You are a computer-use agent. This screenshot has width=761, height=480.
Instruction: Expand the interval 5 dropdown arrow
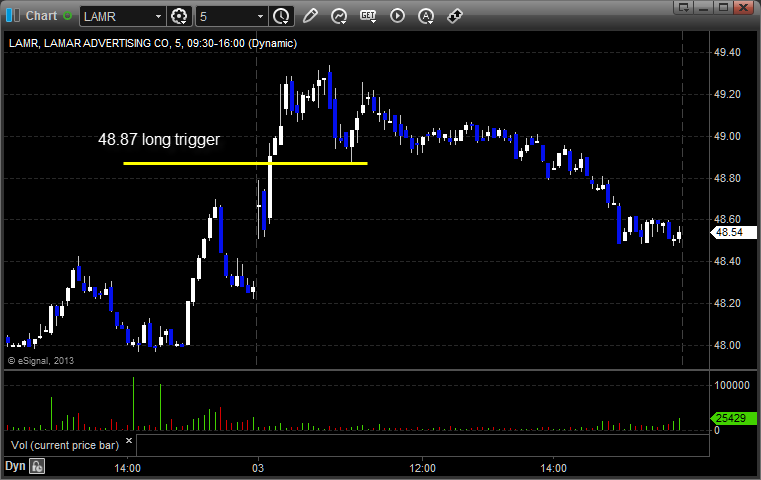point(260,17)
